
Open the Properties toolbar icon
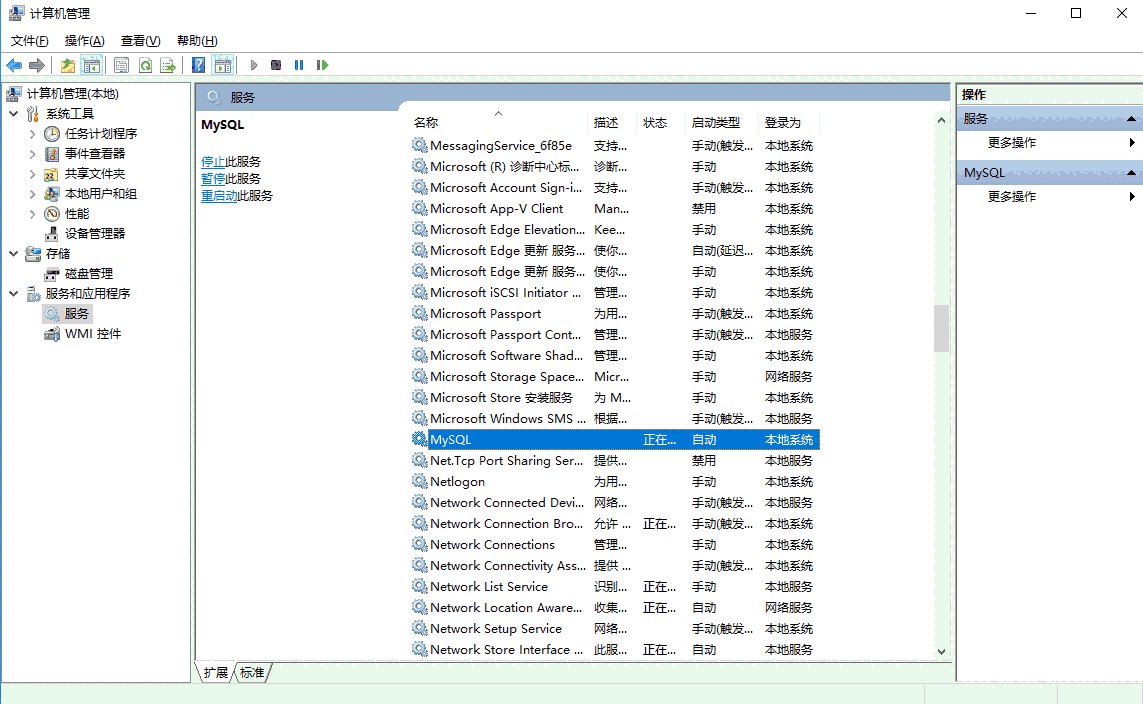tap(119, 64)
